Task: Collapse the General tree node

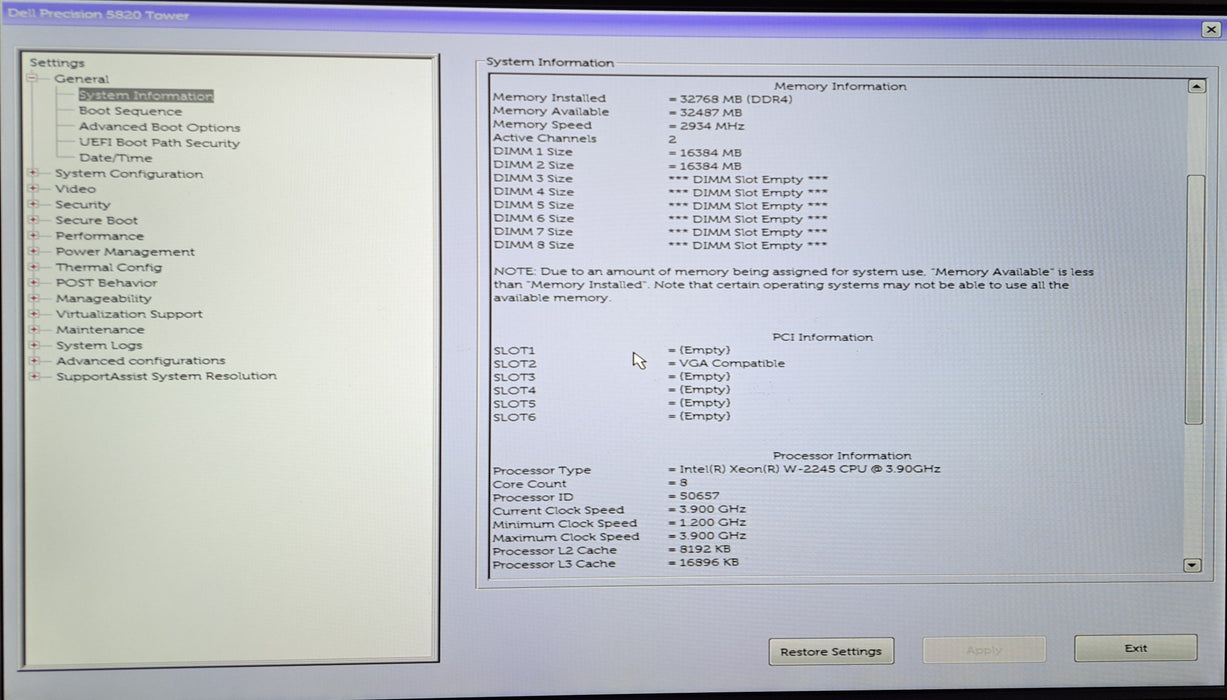Action: 33,79
